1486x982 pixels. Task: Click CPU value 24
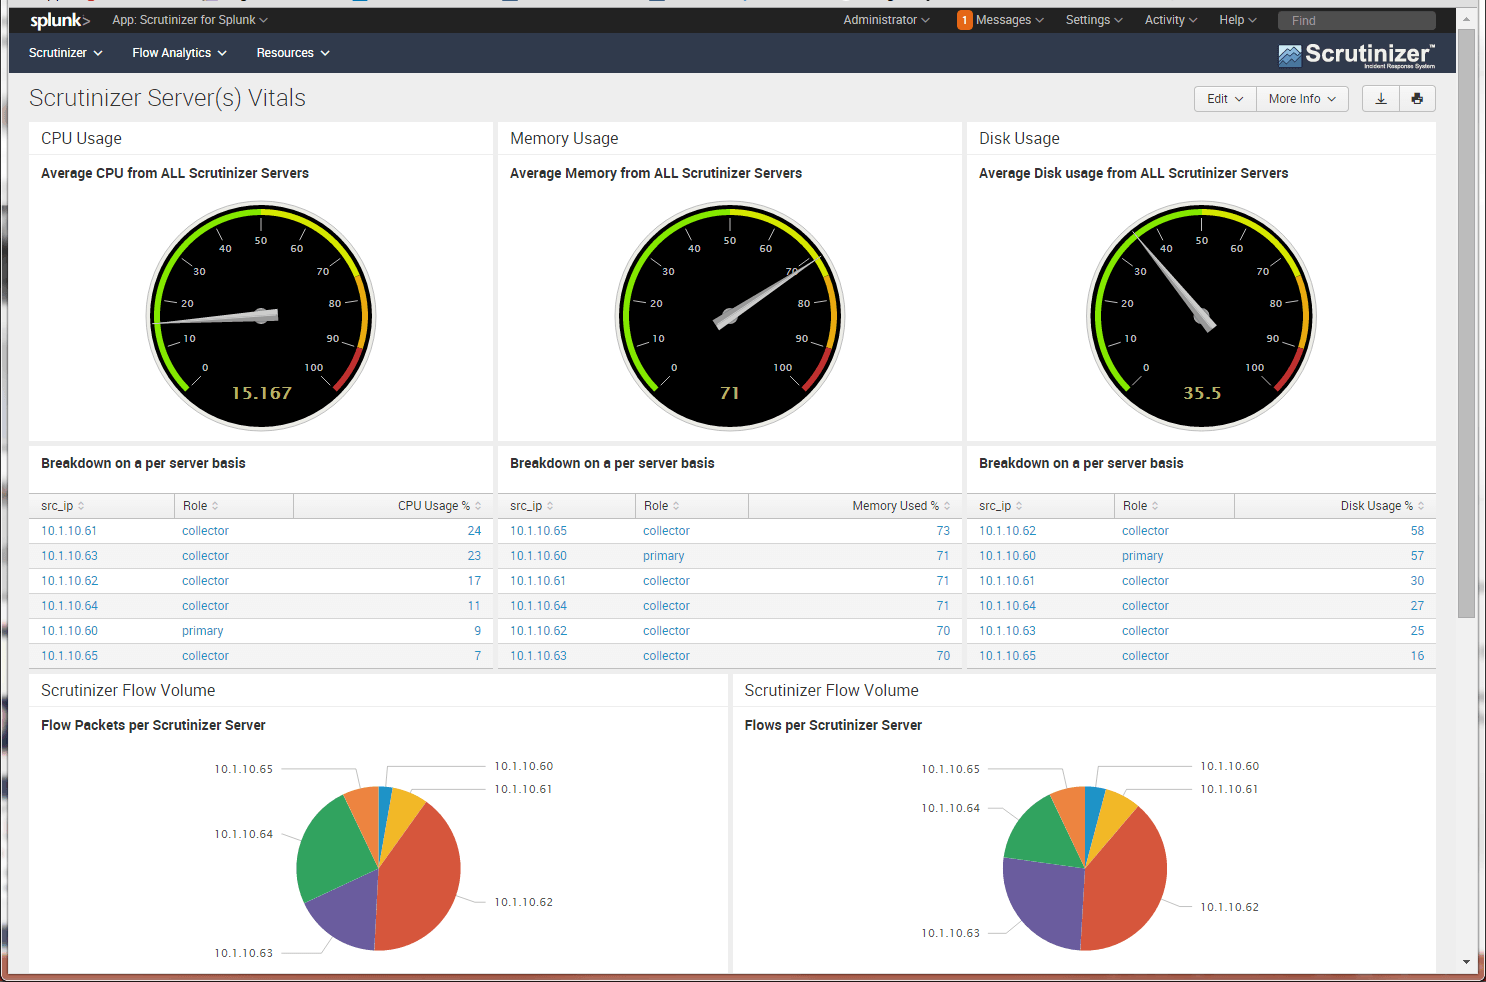(474, 531)
